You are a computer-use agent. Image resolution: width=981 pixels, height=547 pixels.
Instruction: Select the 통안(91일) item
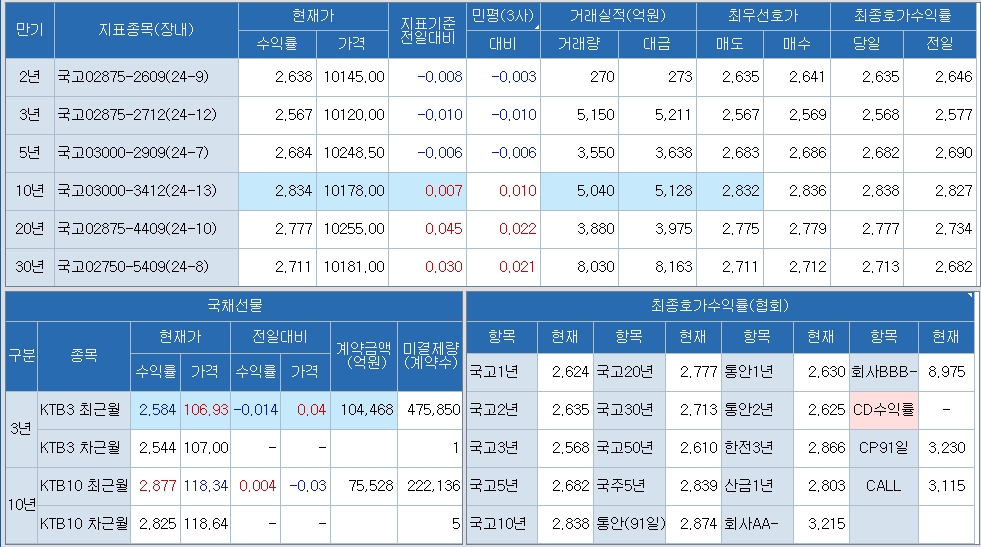point(630,524)
